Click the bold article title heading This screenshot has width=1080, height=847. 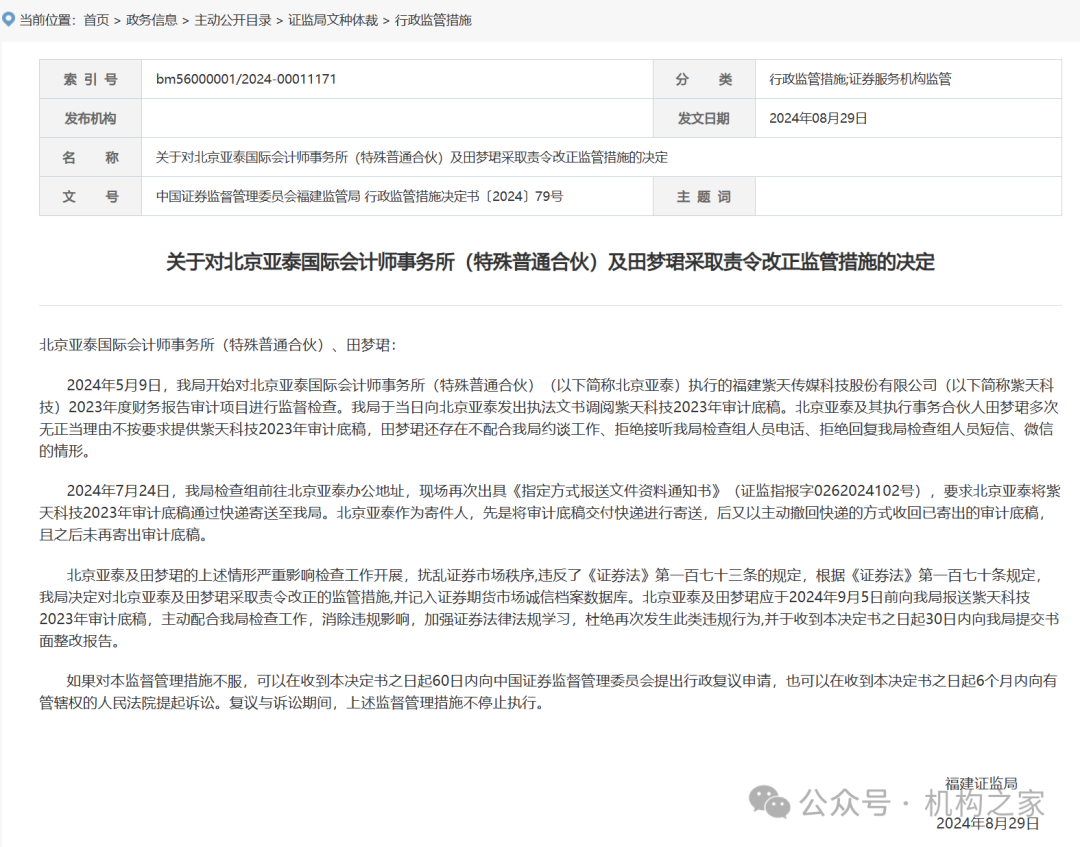[x=550, y=262]
